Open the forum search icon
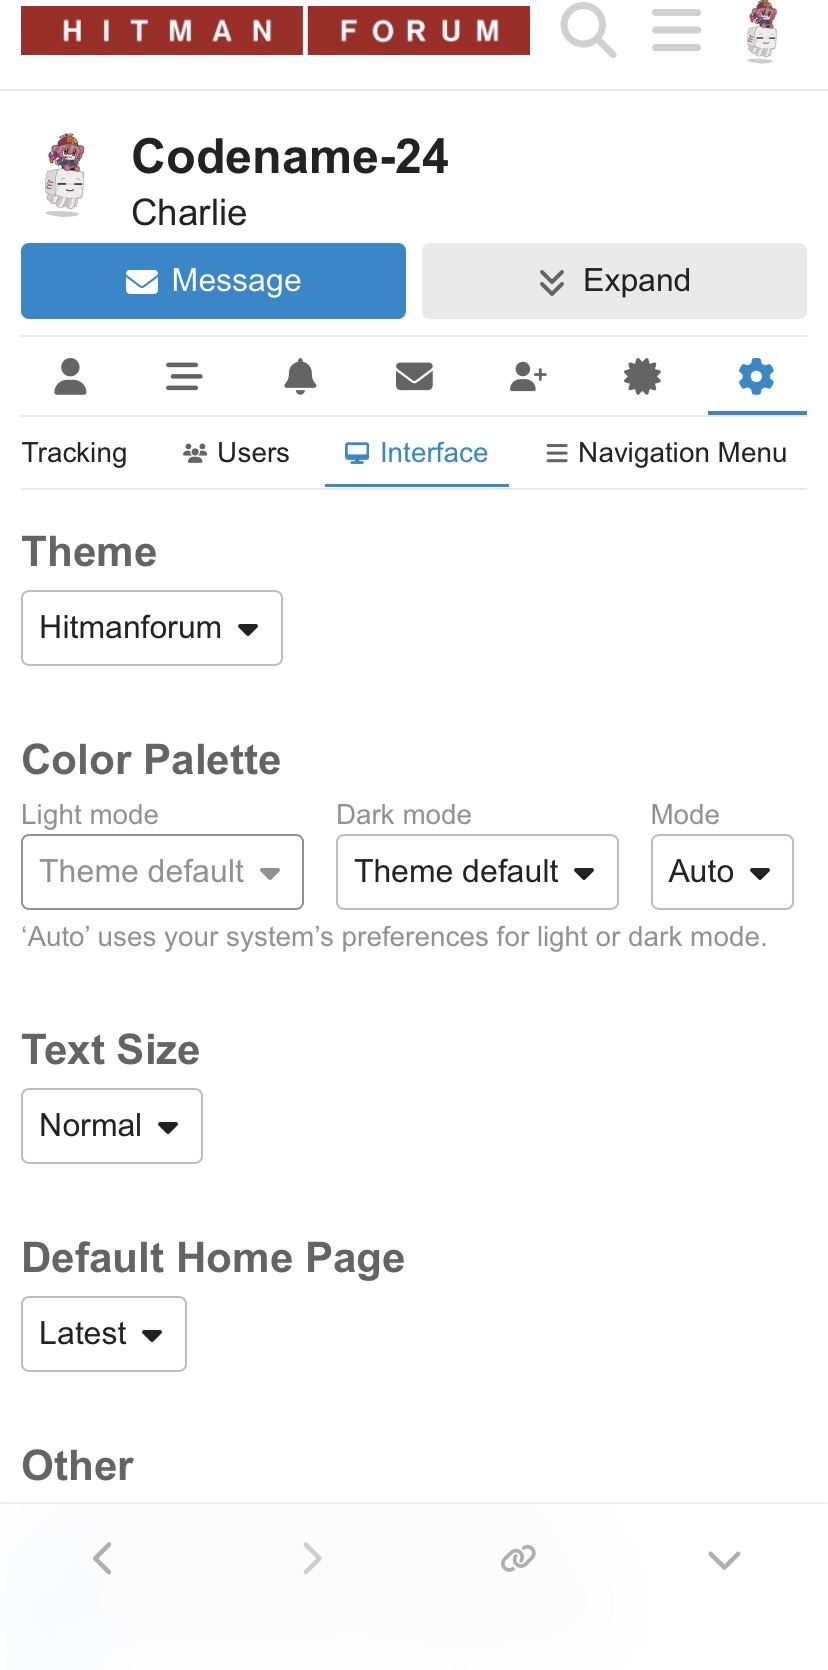This screenshot has height=1670, width=828. [588, 30]
